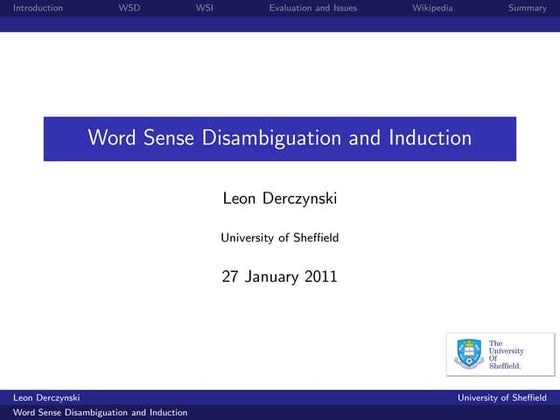
Task: Click Leon Derczynski in the footer bar
Action: coord(46,398)
